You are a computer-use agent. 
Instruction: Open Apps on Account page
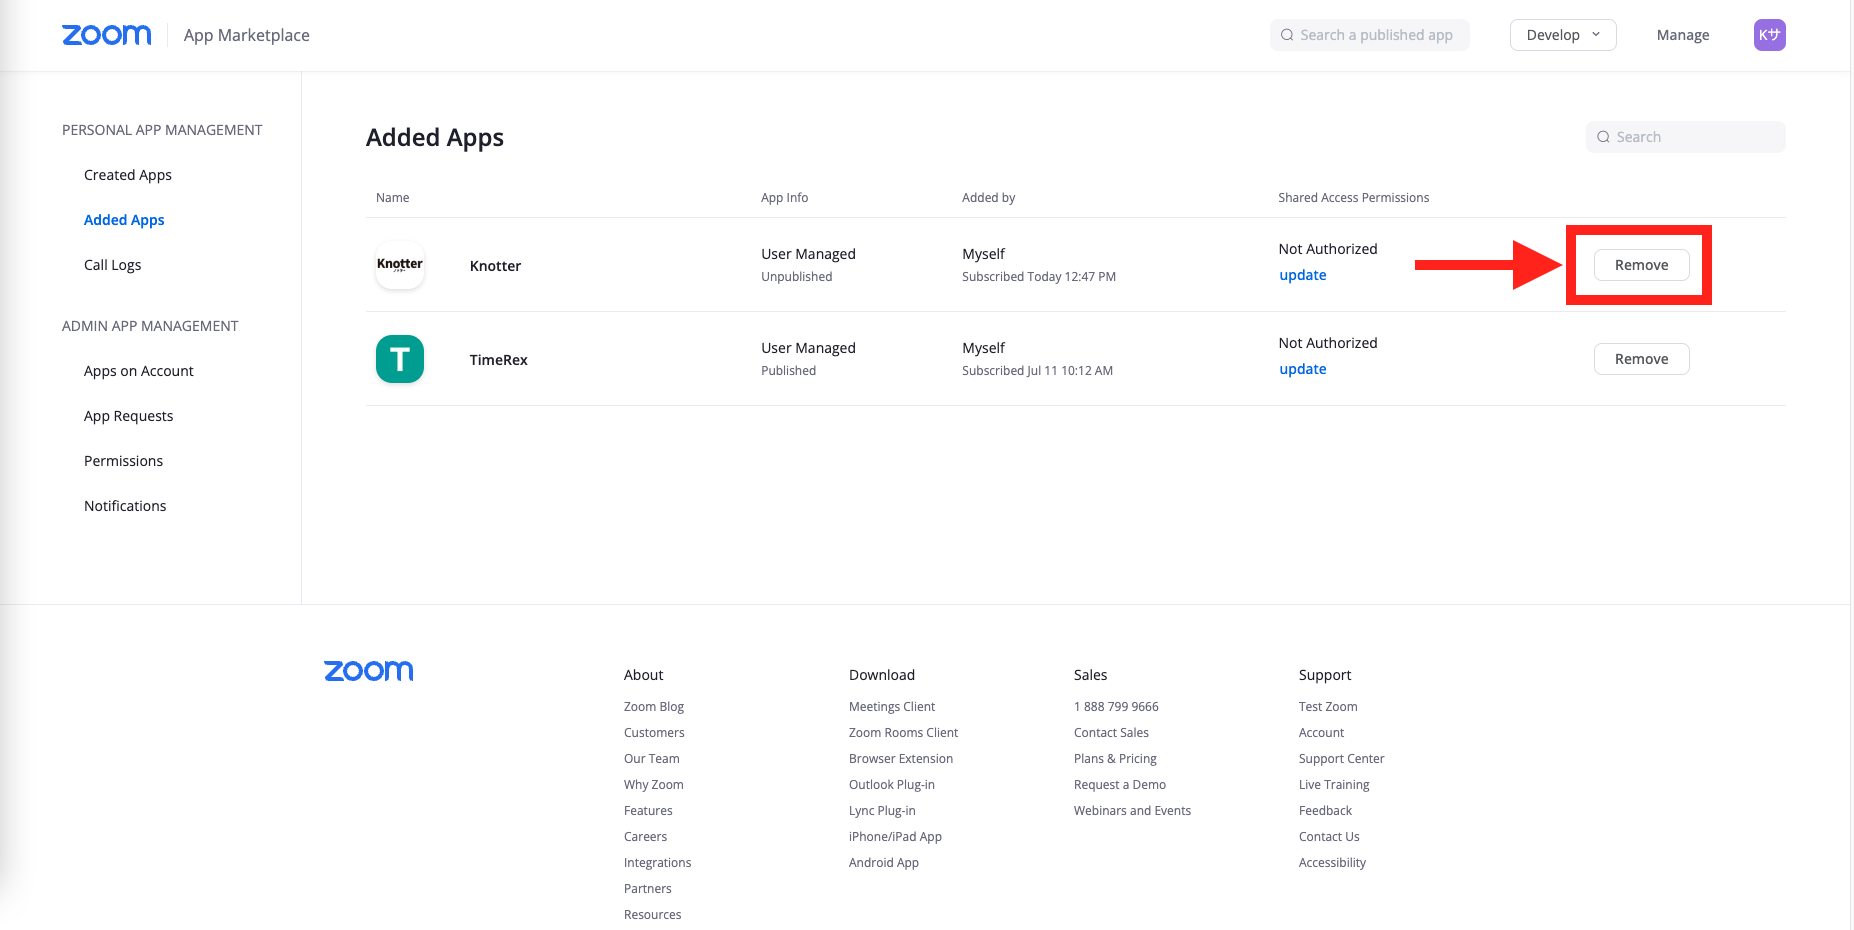[139, 371]
